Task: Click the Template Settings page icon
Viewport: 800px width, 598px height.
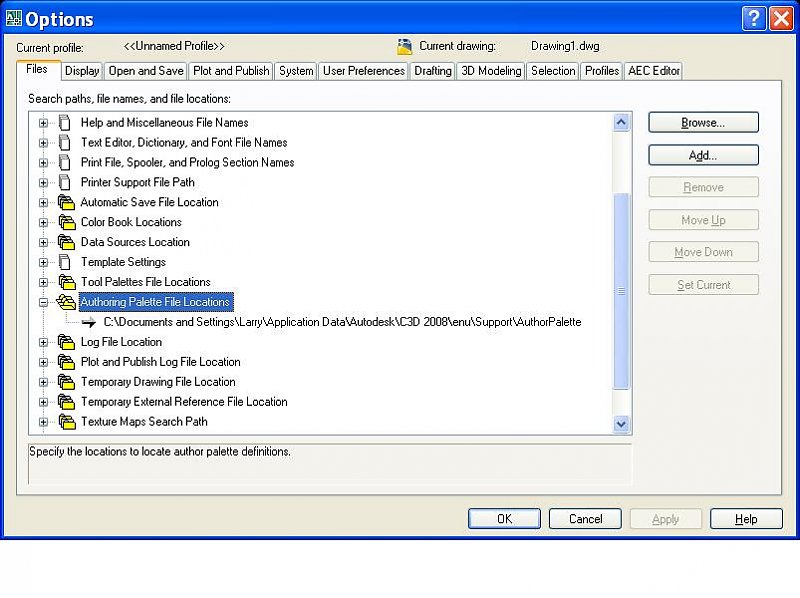Action: (x=65, y=262)
